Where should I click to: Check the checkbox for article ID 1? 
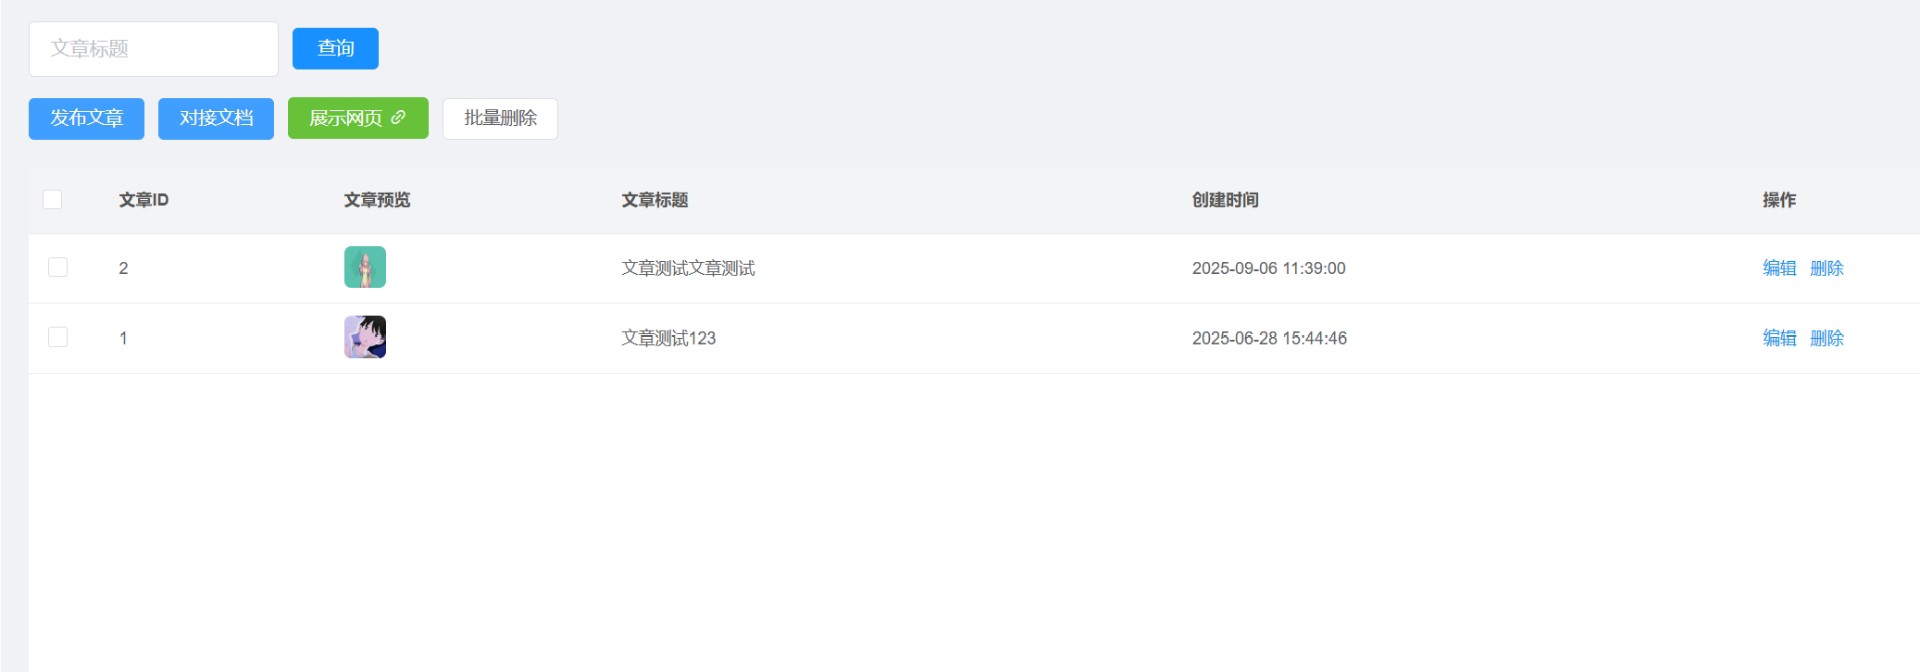point(58,337)
